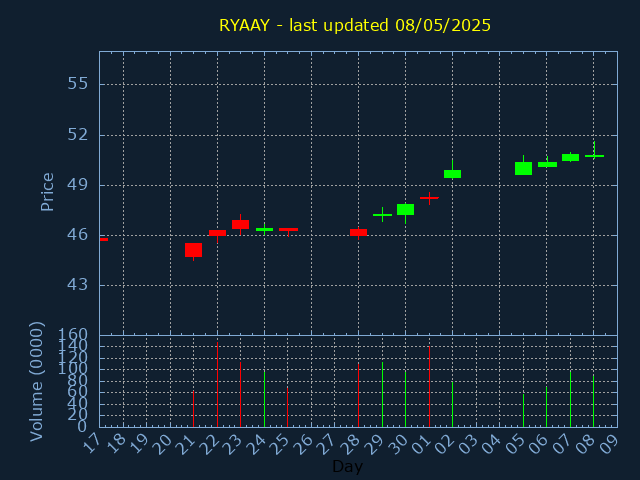Viewport: 640px width, 480px height.
Task: Click the green candlestick for day 24
Action: click(x=264, y=229)
